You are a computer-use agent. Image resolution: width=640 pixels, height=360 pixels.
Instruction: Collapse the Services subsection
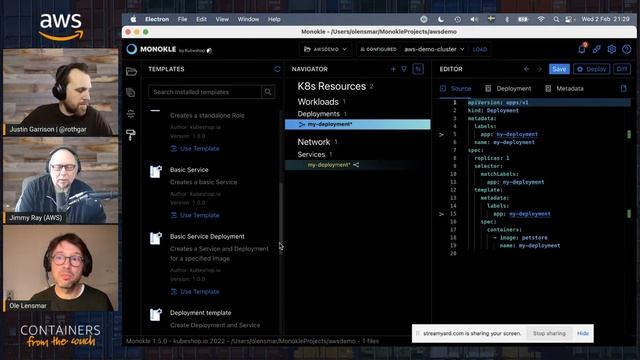pyautogui.click(x=311, y=154)
